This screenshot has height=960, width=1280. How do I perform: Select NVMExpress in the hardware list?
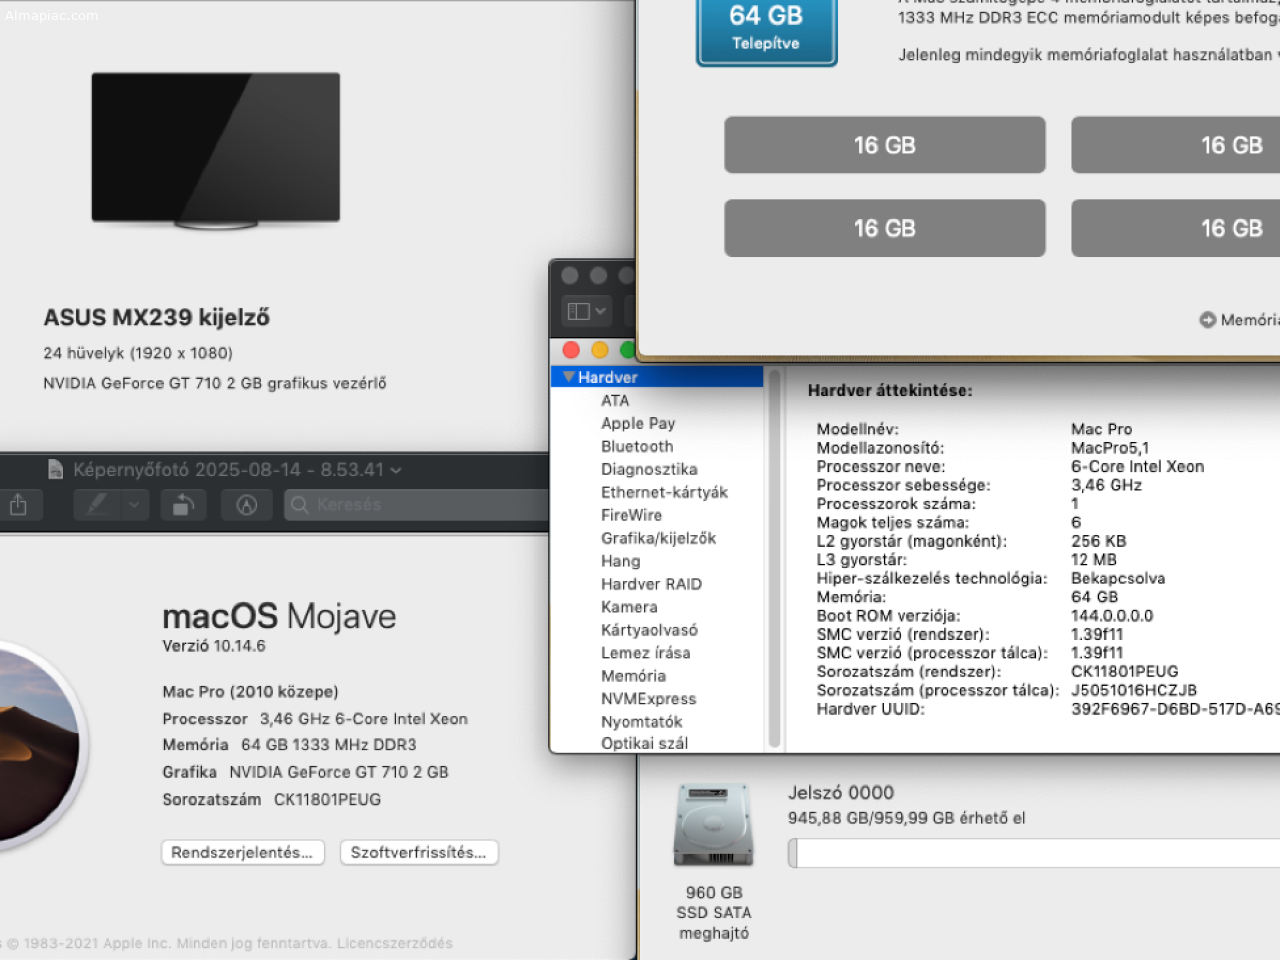coord(648,699)
